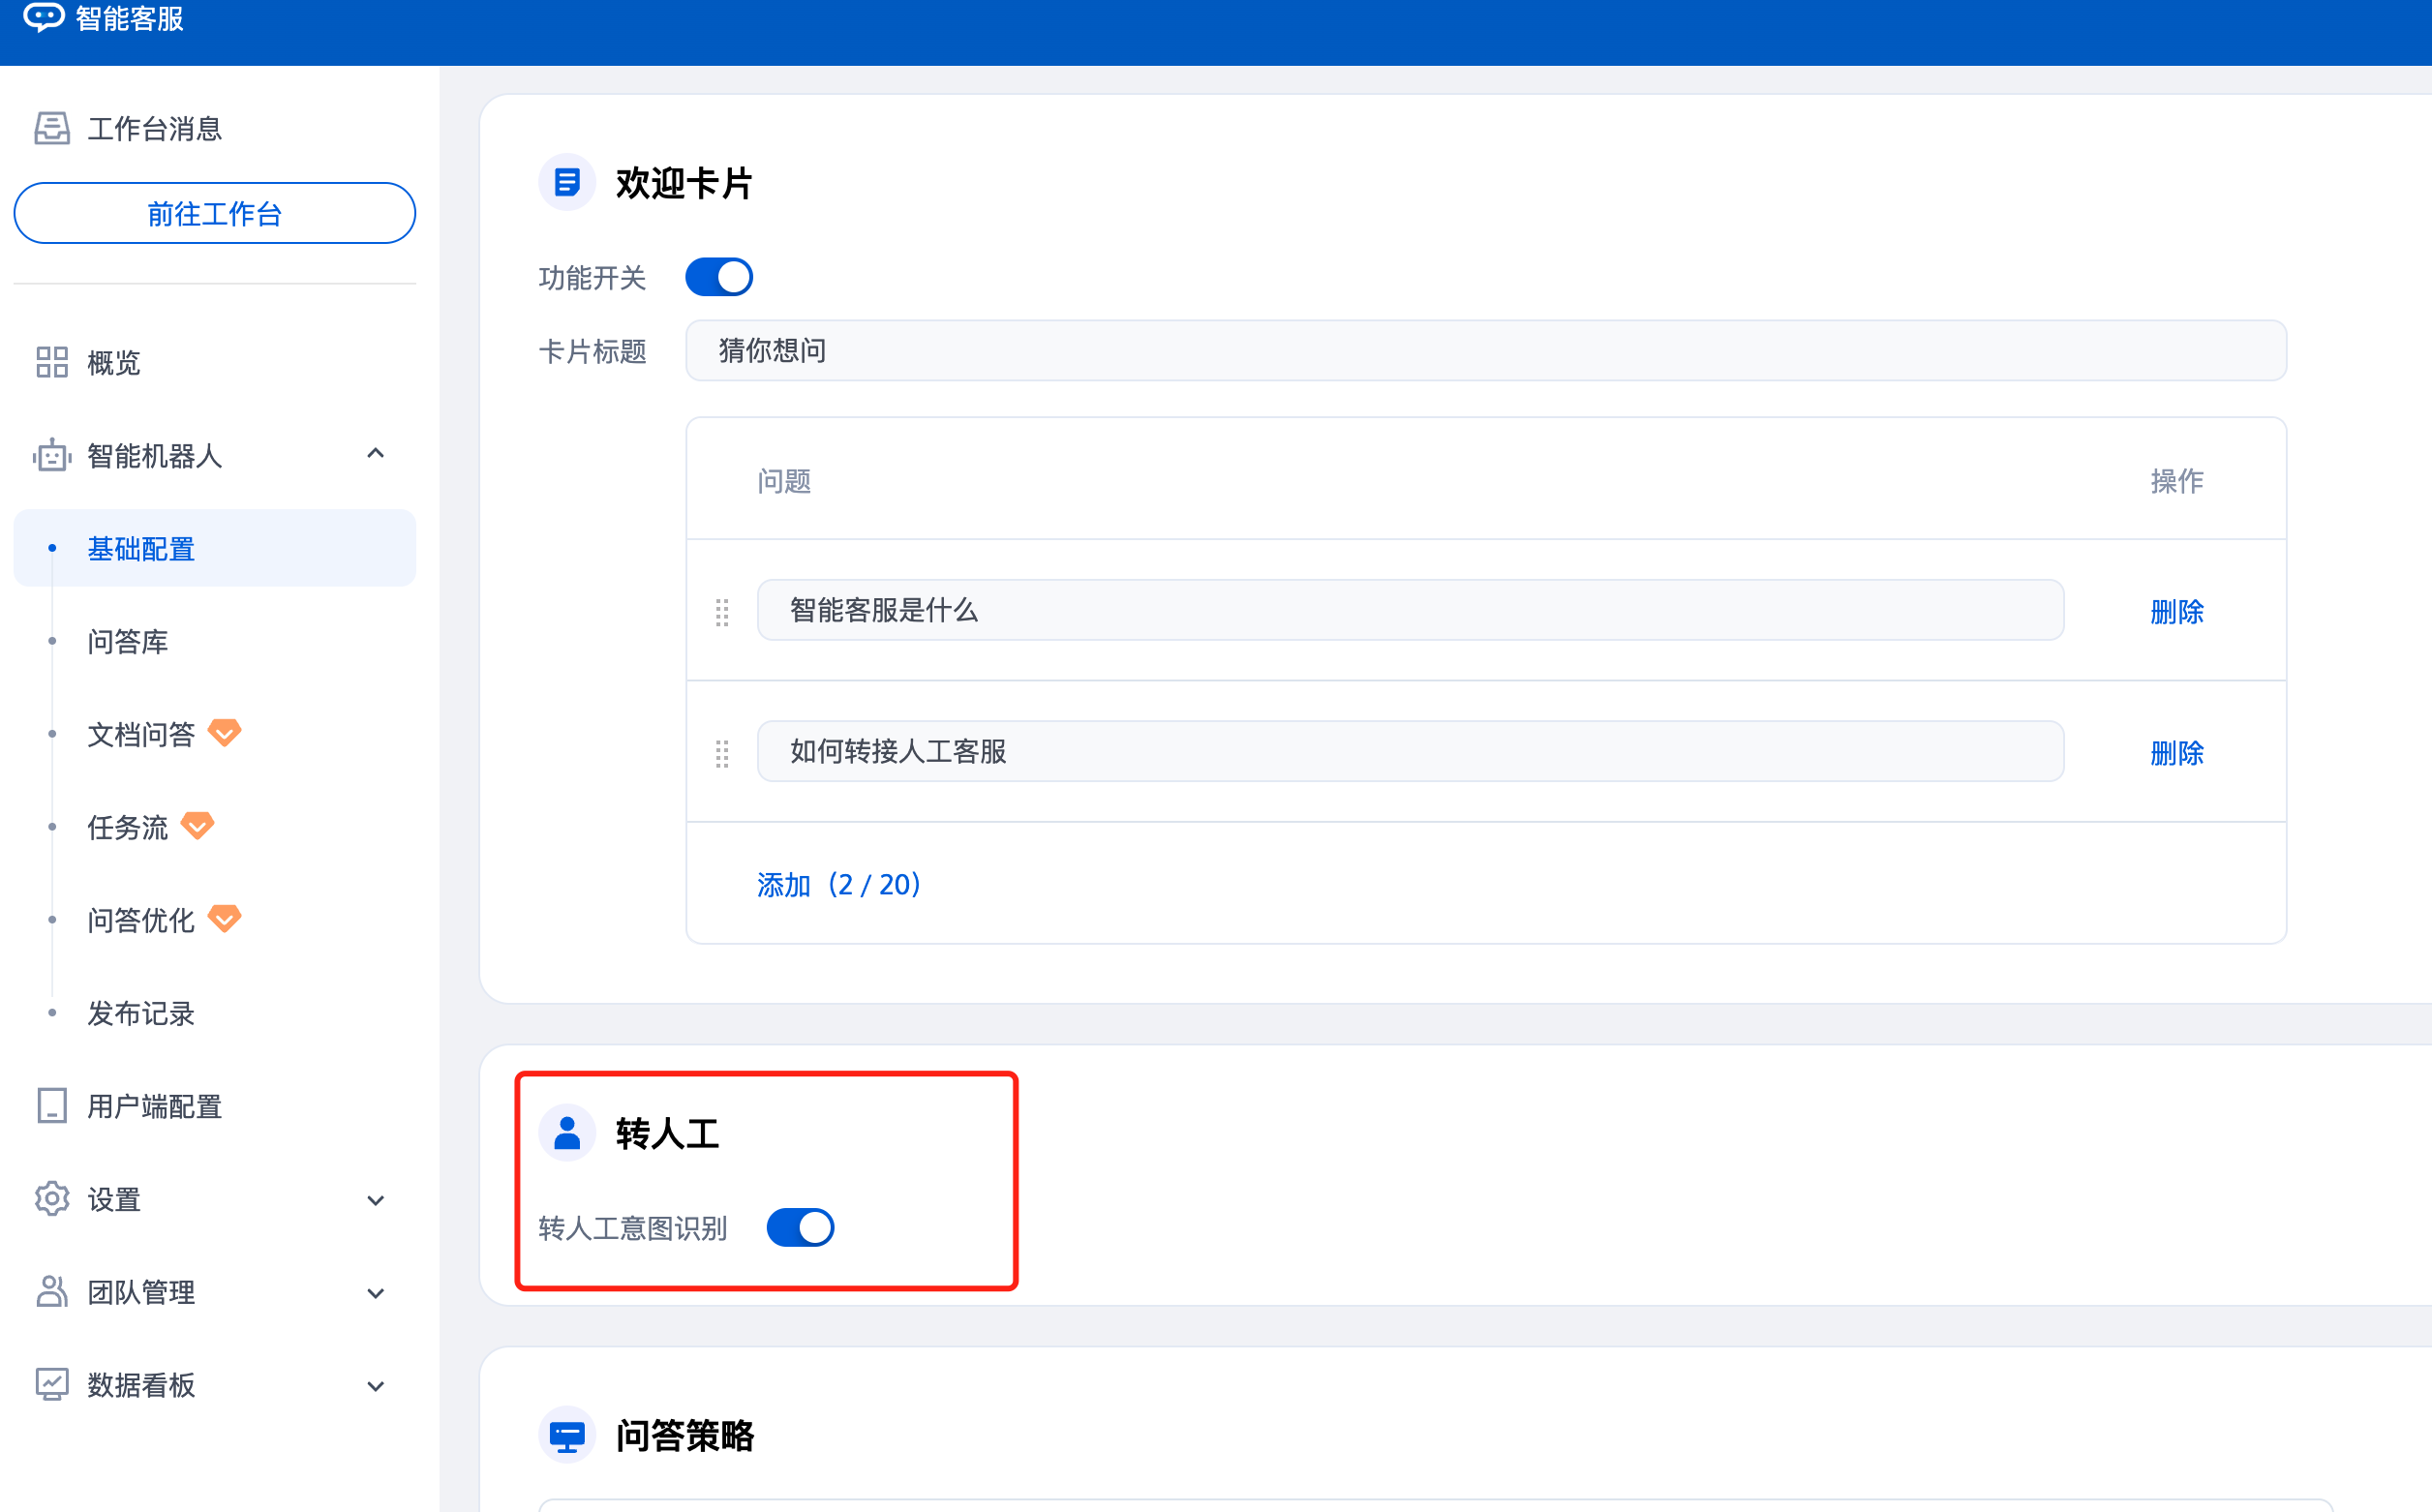This screenshot has height=1512, width=2432.
Task: Toggle the 功能开关 switch off
Action: pos(718,277)
